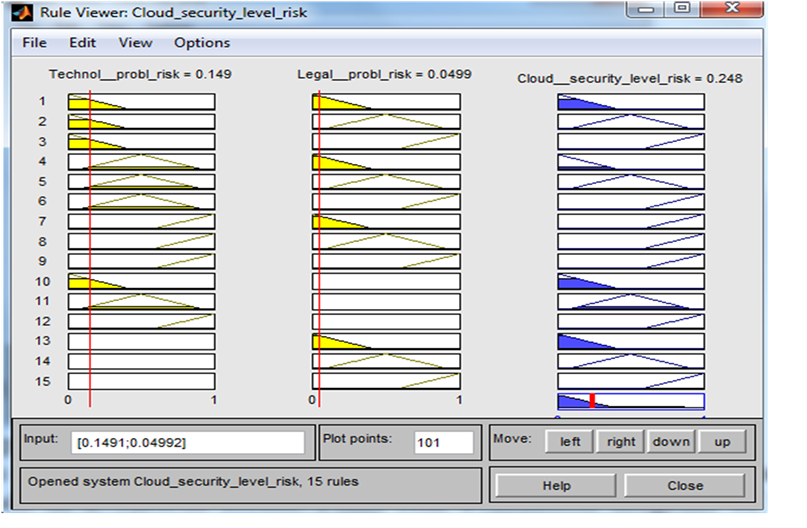The height and width of the screenshot is (528, 807).
Task: Click the Plot points field
Action: 443,442
